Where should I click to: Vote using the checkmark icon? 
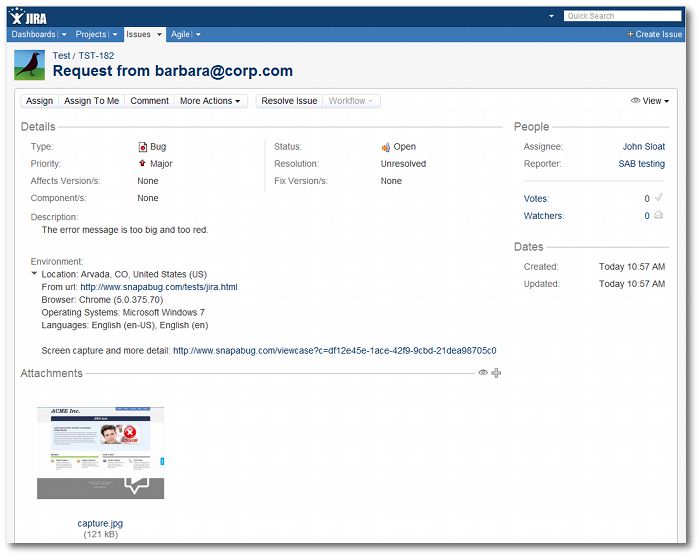pos(659,197)
